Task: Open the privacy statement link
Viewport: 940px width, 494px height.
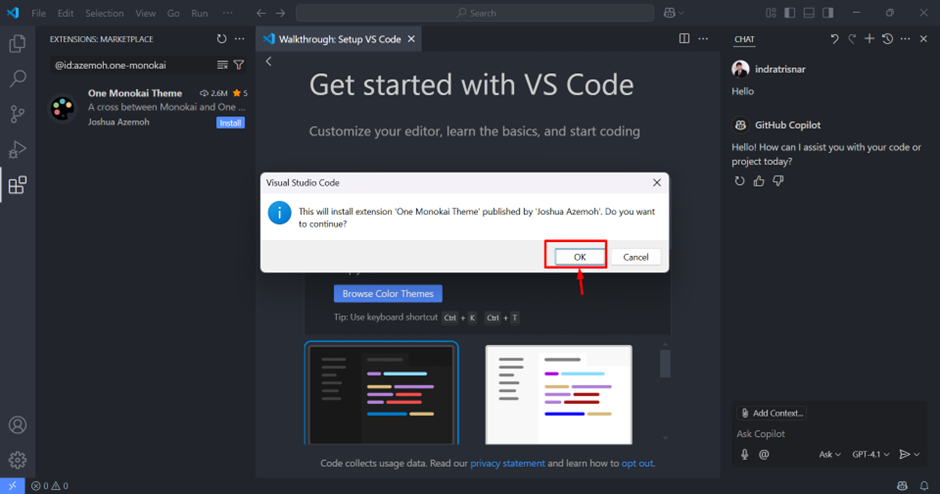Action: click(x=507, y=463)
